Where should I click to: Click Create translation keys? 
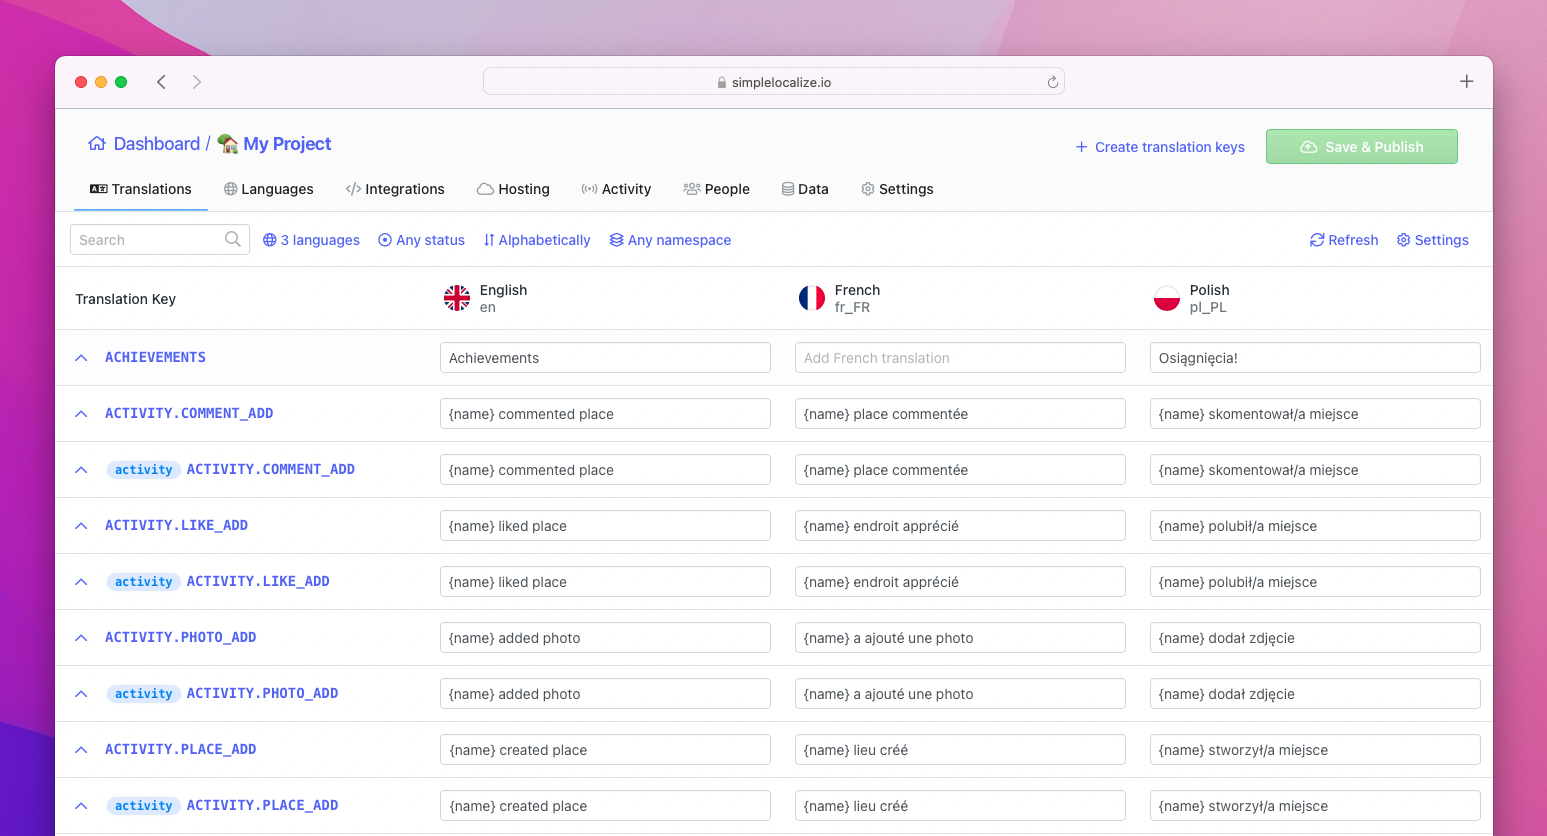click(1160, 147)
